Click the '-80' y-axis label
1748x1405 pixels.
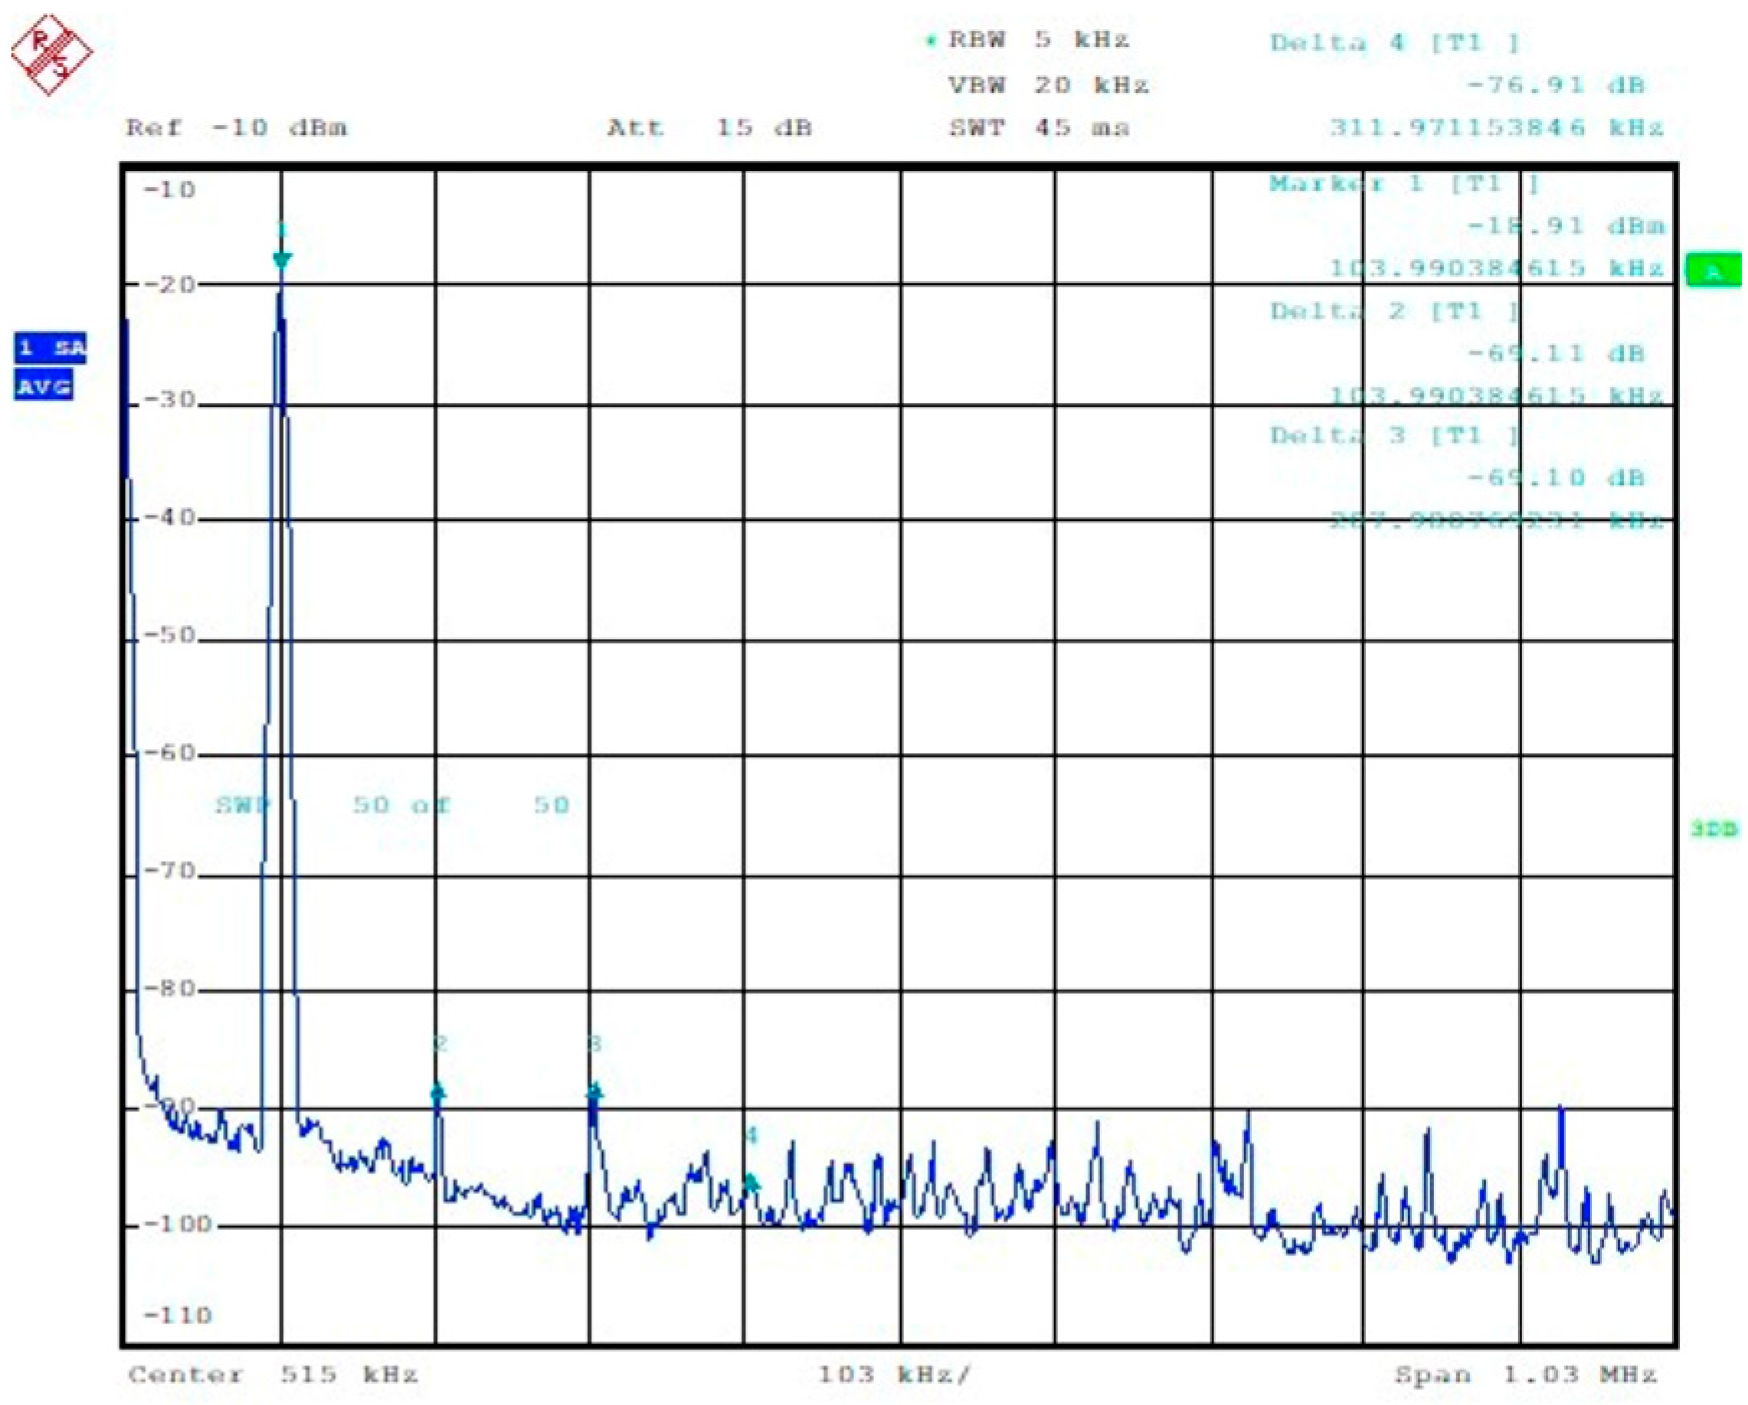tap(170, 989)
